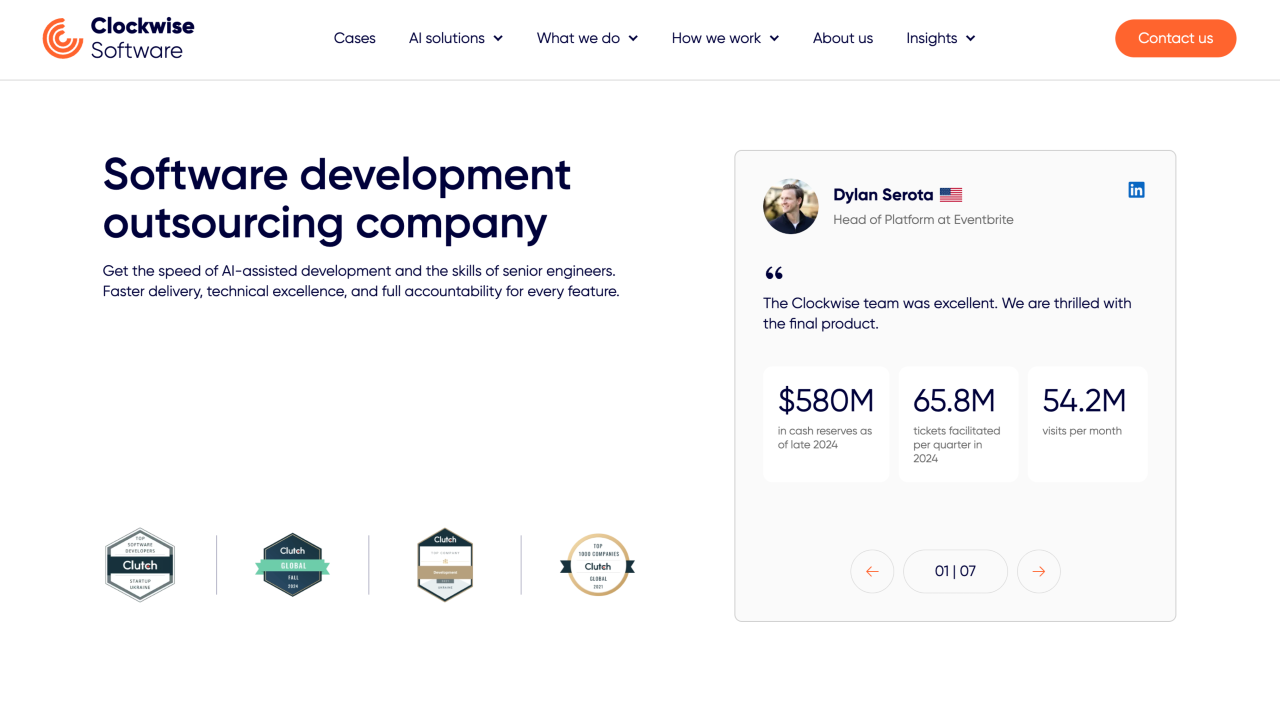The width and height of the screenshot is (1280, 720).
Task: Click the 'Software development outsourcing company' heading
Action: (337, 198)
